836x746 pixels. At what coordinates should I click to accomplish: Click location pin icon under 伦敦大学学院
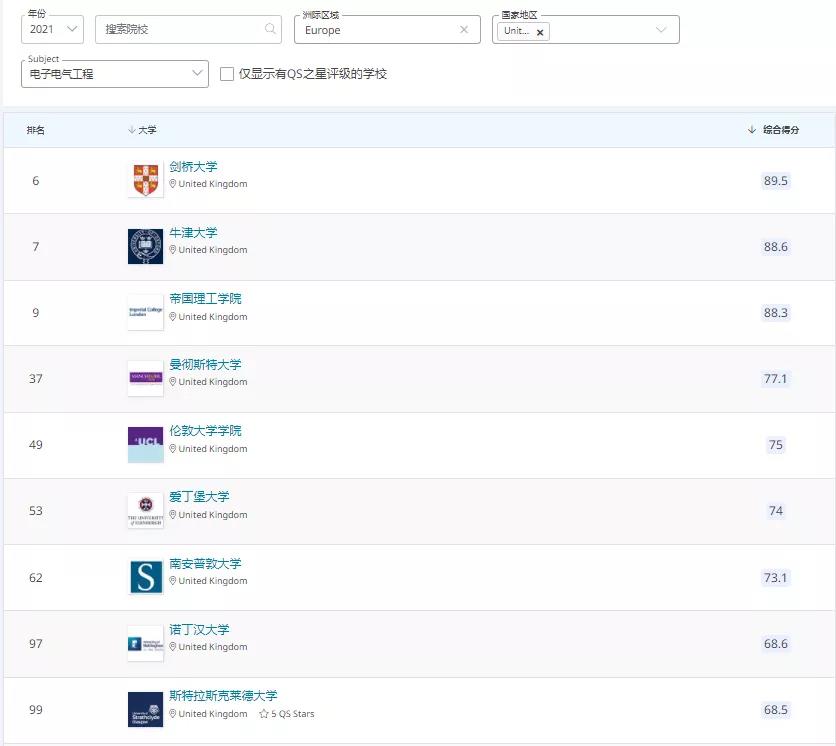(173, 448)
